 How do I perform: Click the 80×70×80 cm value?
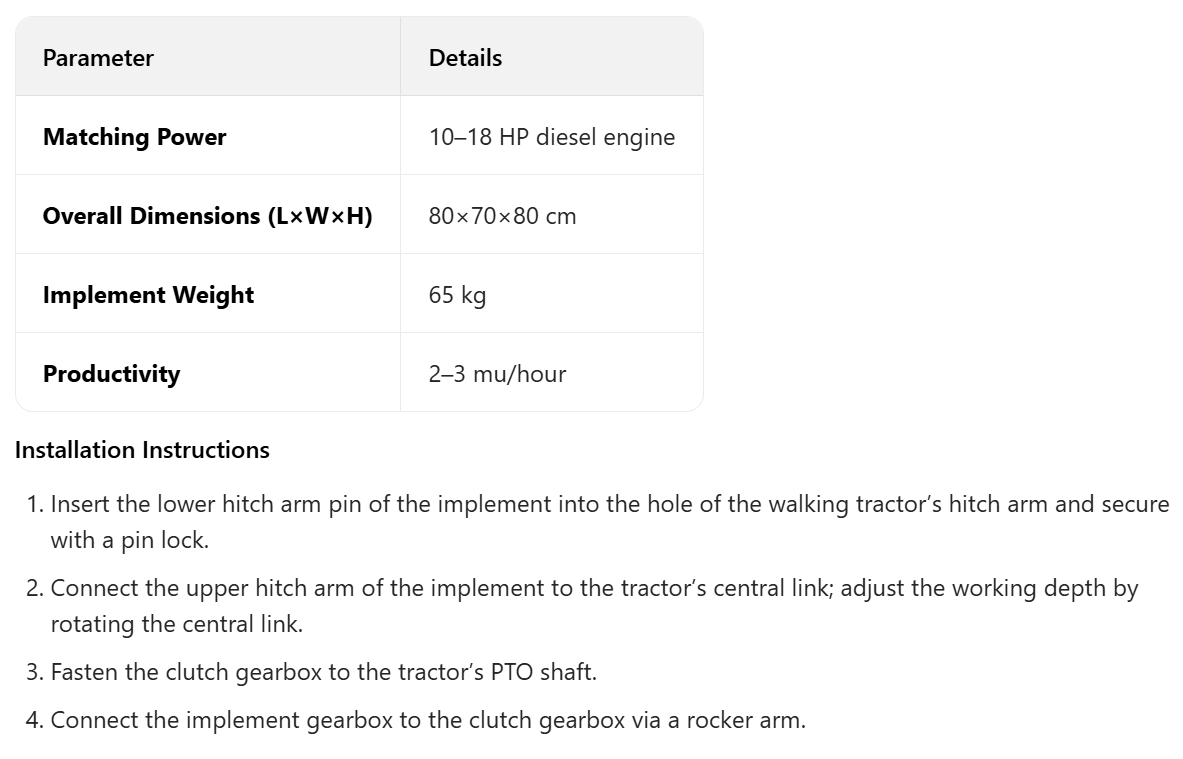point(502,216)
